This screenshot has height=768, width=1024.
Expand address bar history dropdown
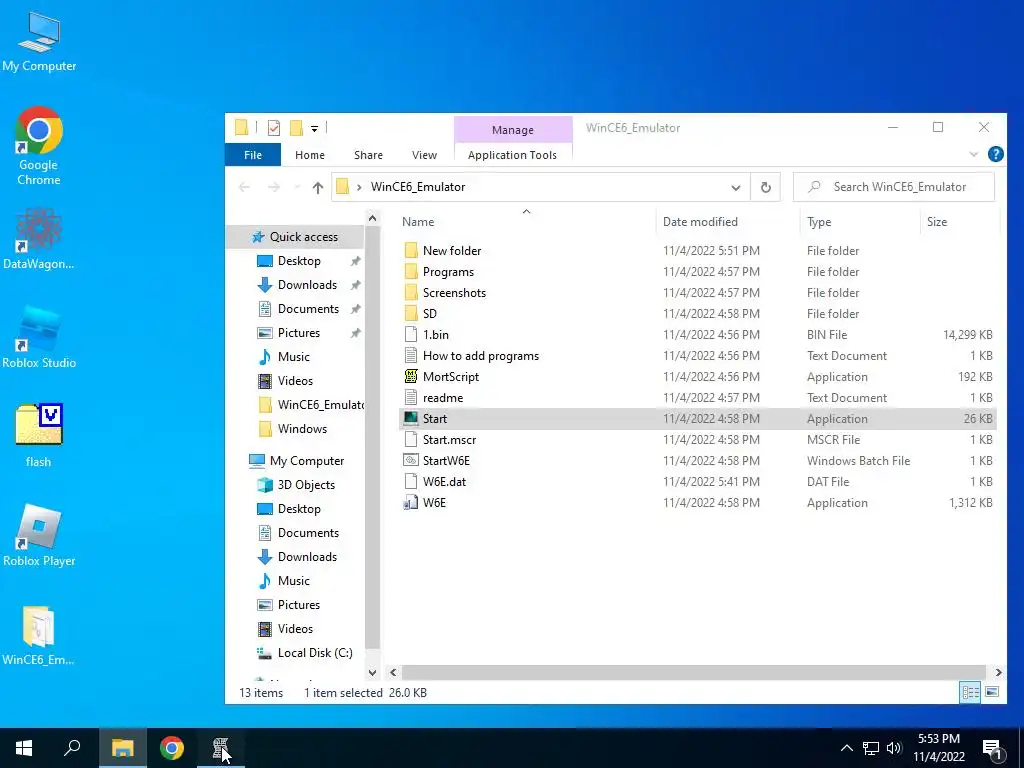tap(735, 187)
